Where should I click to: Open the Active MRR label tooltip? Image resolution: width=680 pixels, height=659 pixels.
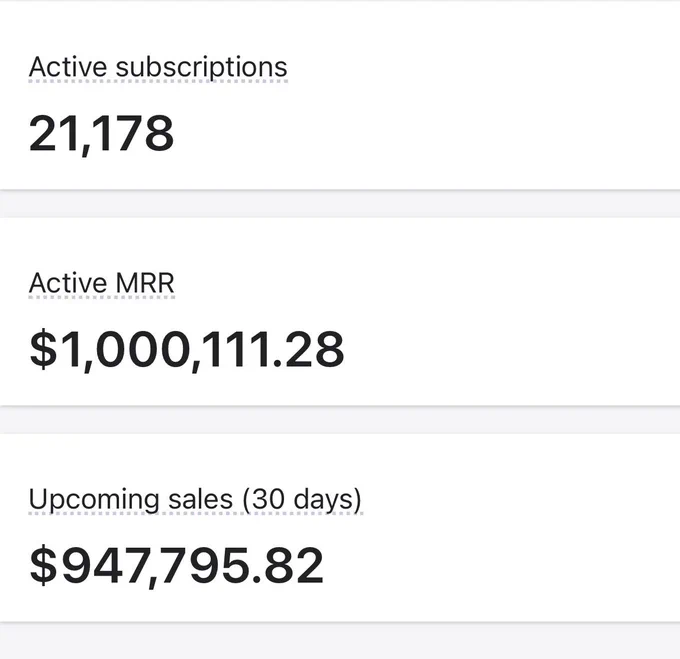101,283
